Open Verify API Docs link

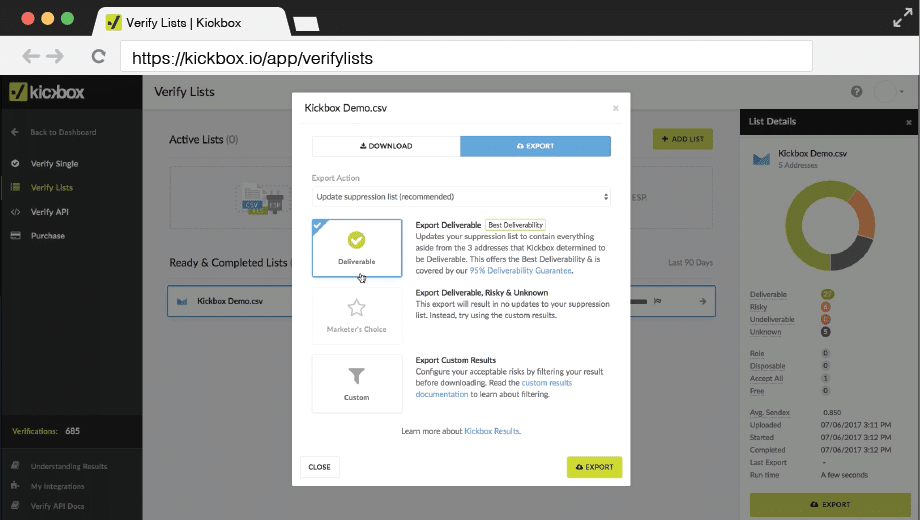[x=58, y=506]
